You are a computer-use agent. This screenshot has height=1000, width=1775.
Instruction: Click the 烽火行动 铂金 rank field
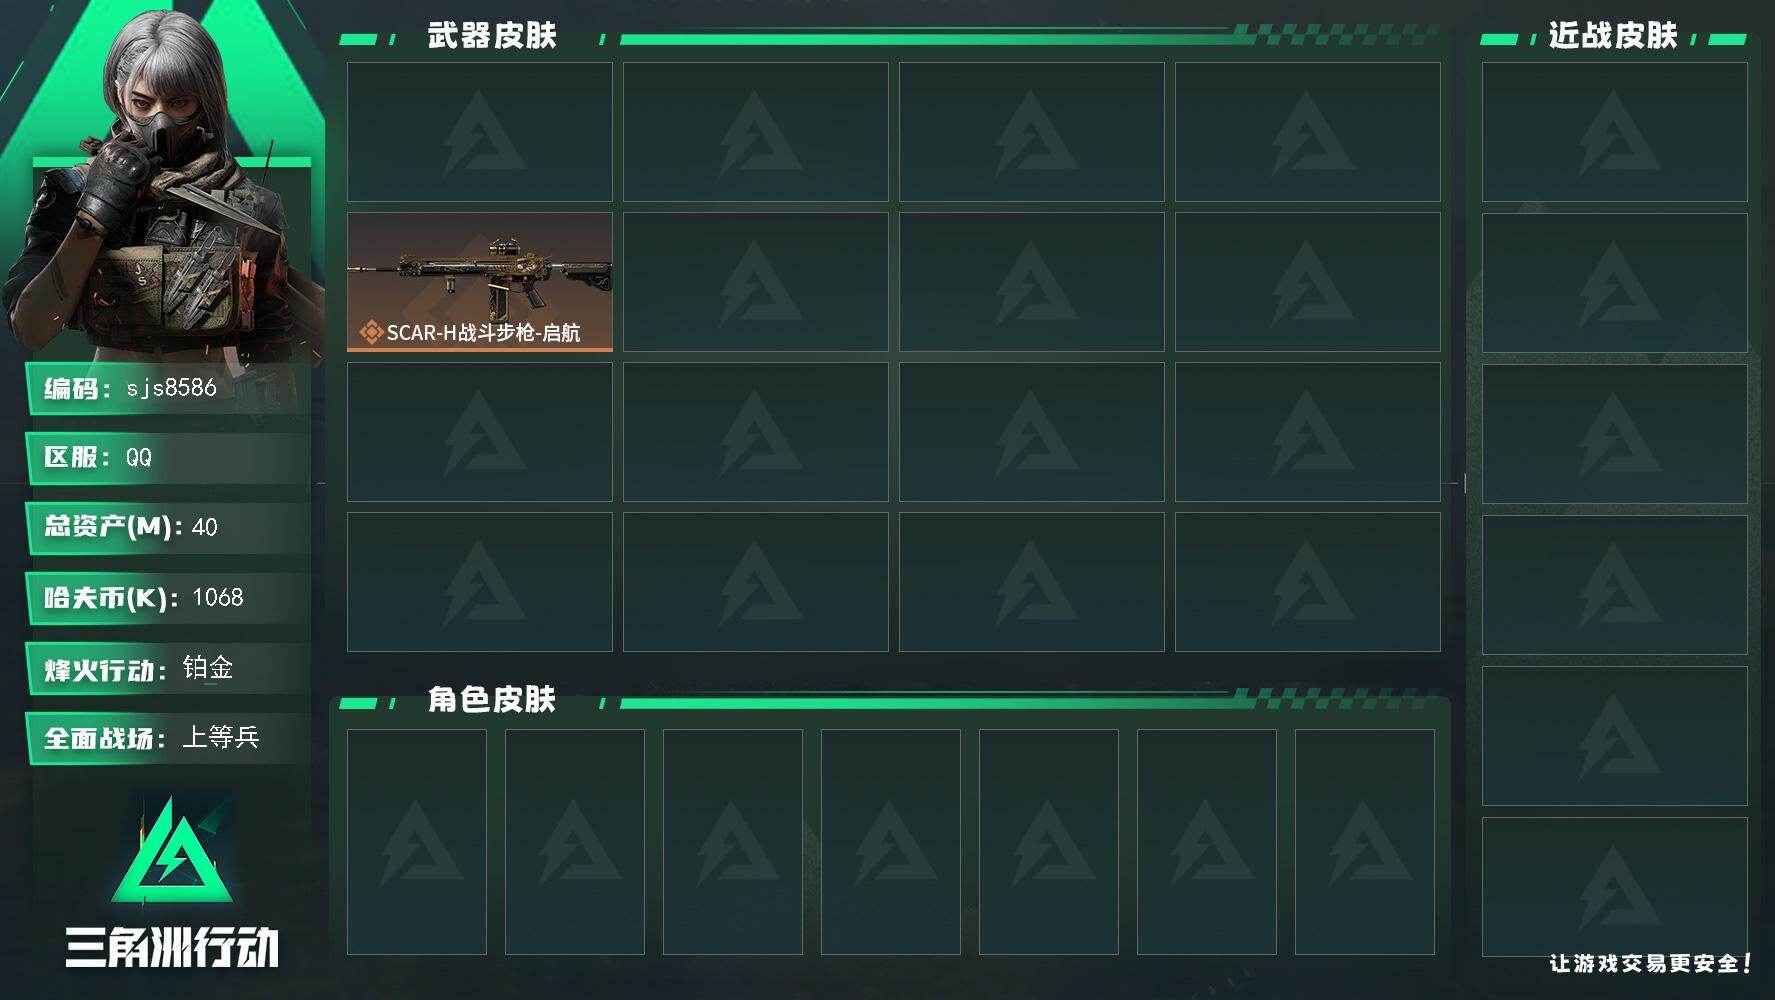[x=168, y=668]
